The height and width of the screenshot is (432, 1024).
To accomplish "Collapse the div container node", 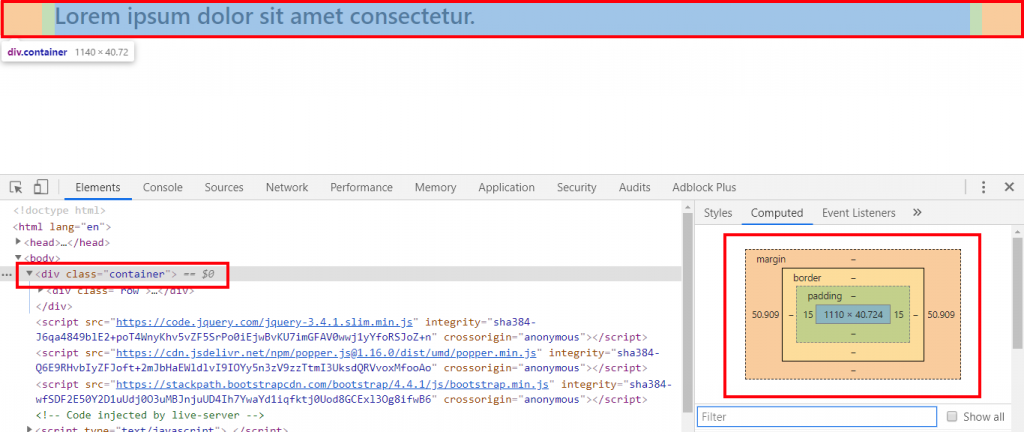I will (x=29, y=274).
